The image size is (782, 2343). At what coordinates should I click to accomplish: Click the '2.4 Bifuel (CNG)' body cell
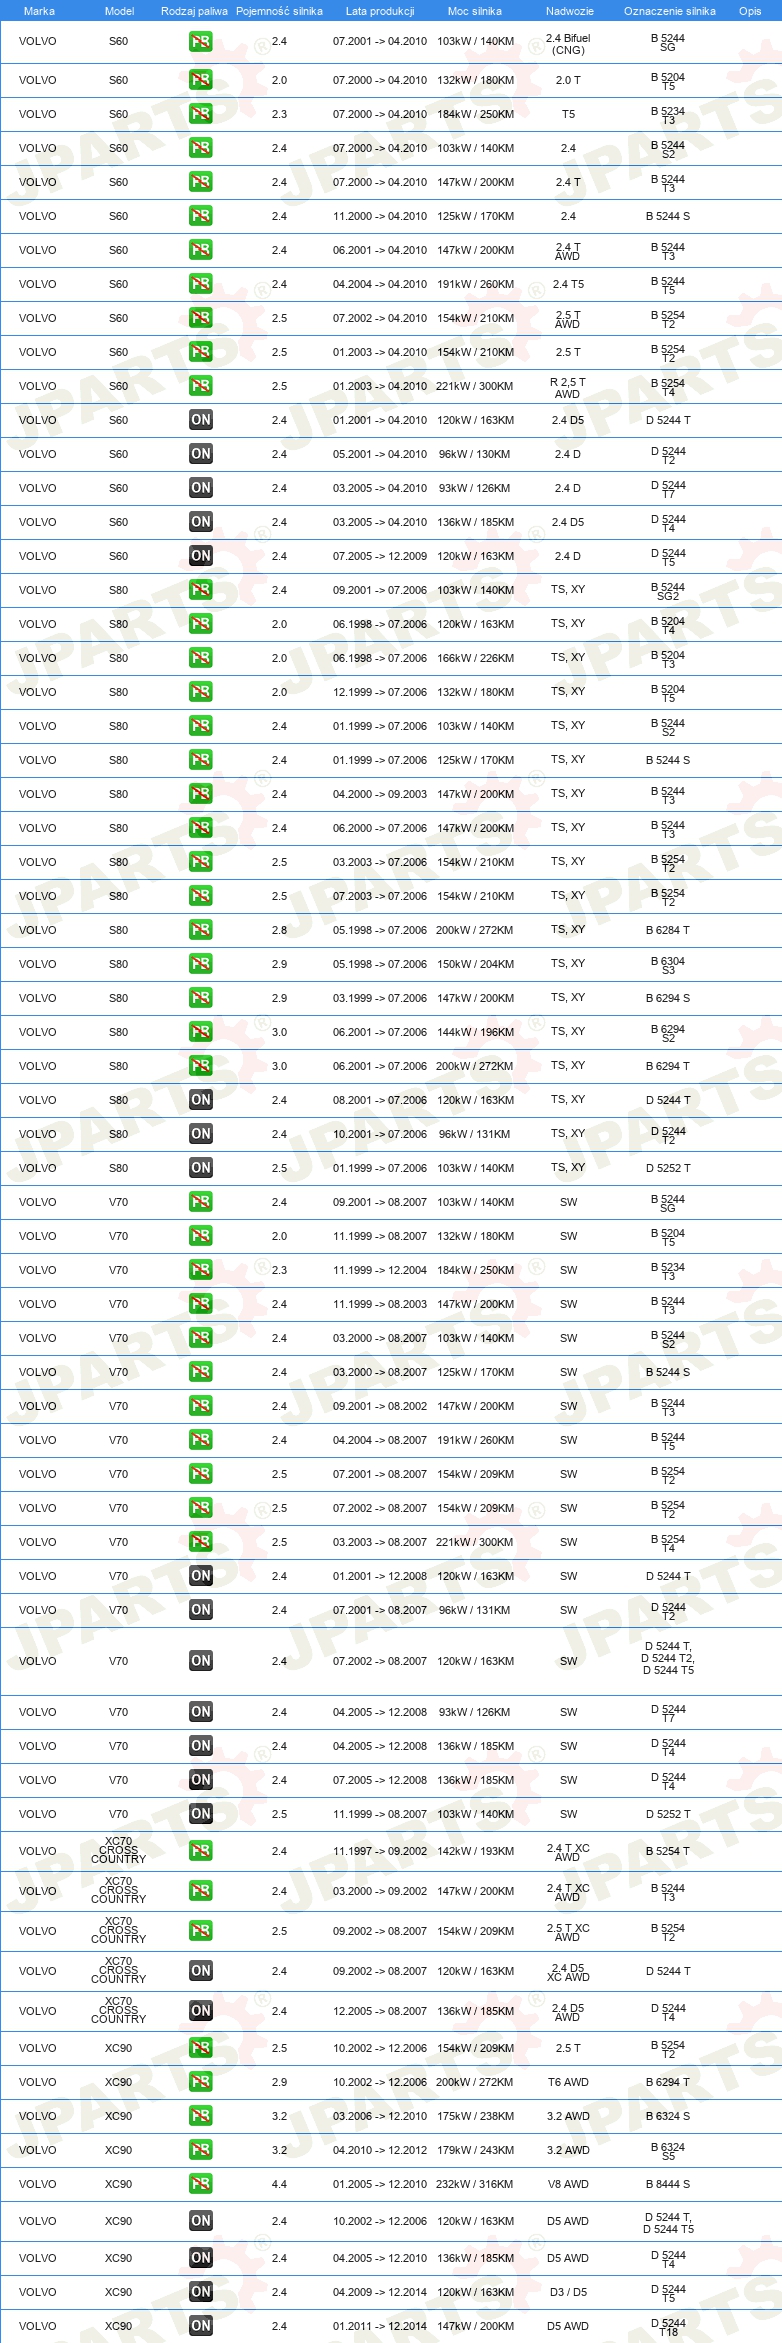568,44
